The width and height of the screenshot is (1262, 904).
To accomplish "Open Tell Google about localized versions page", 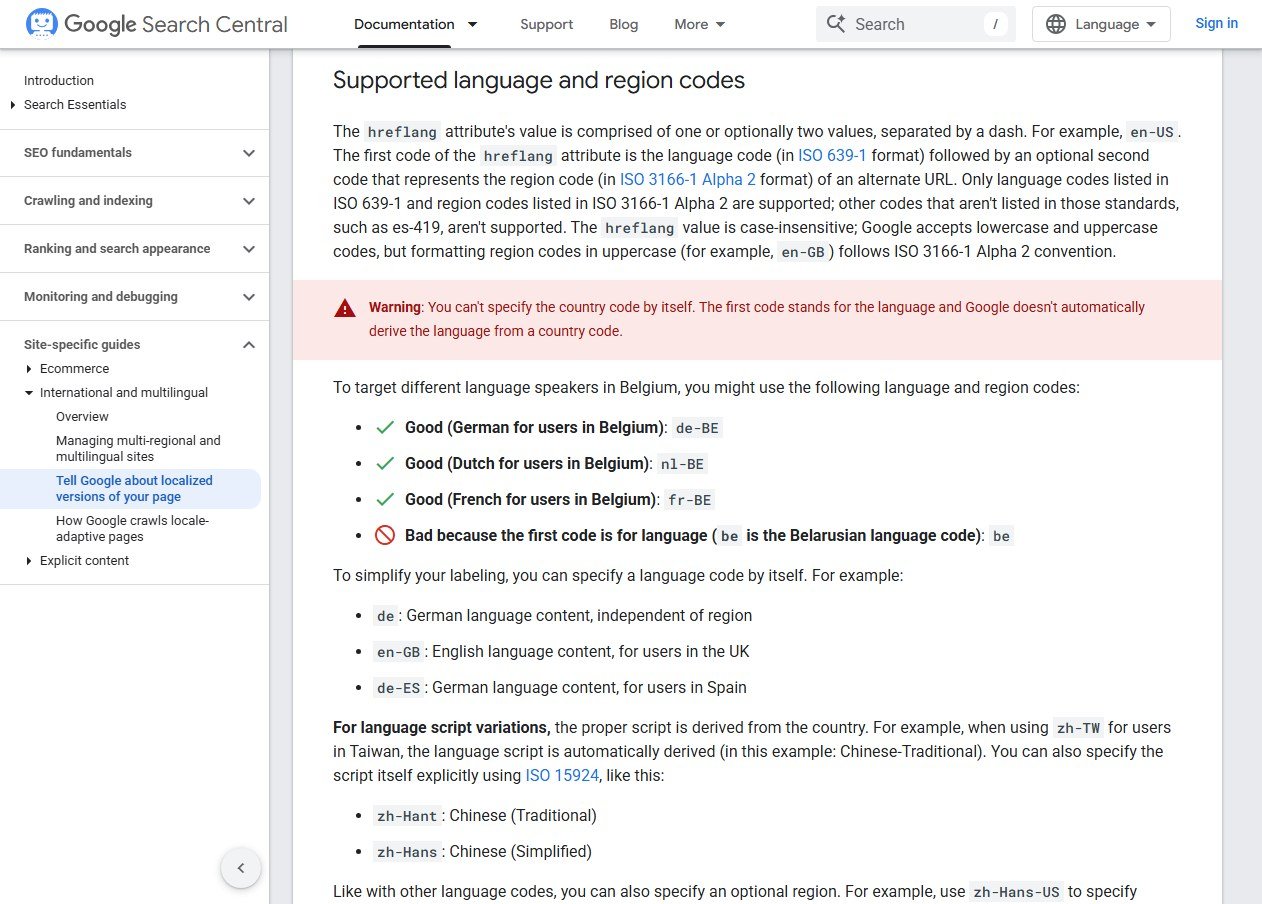I will click(134, 489).
